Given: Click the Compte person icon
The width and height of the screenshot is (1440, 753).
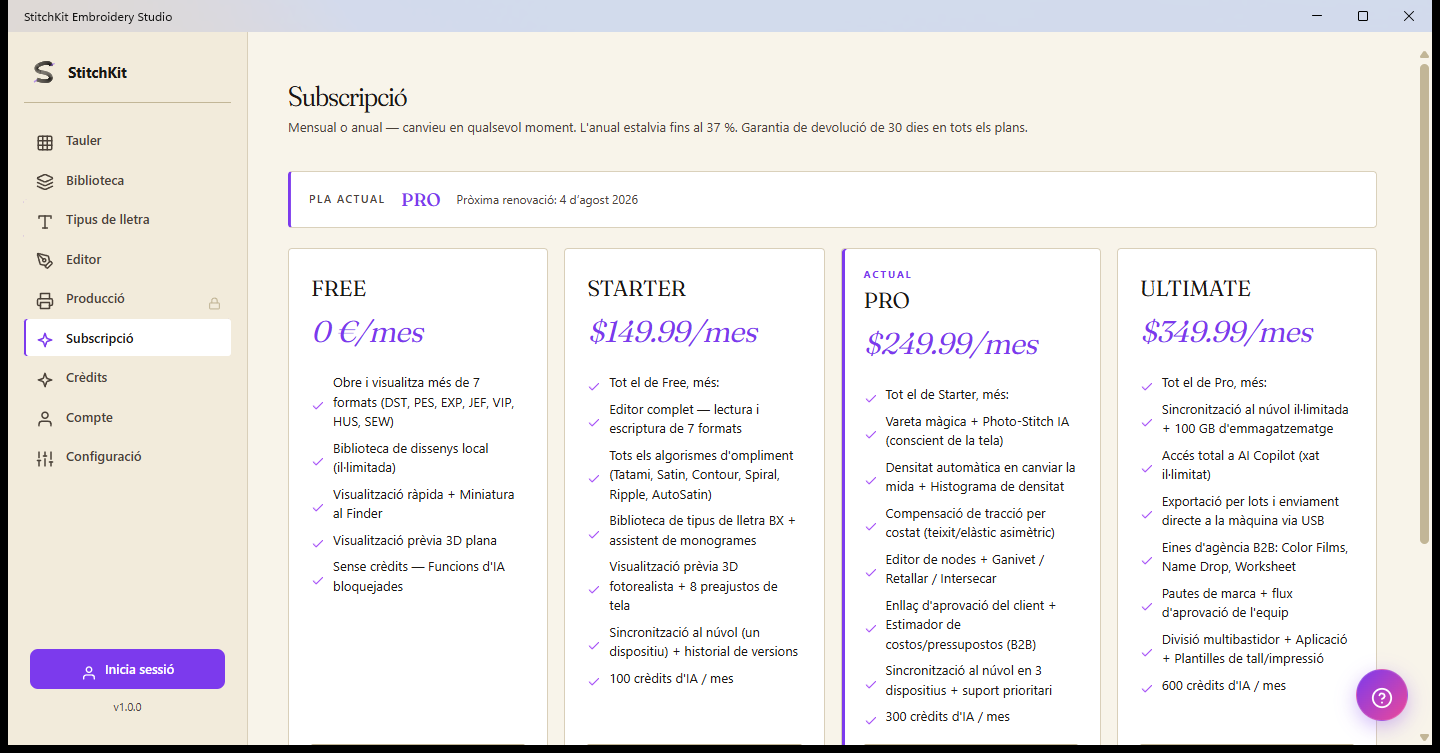Looking at the screenshot, I should (x=45, y=418).
